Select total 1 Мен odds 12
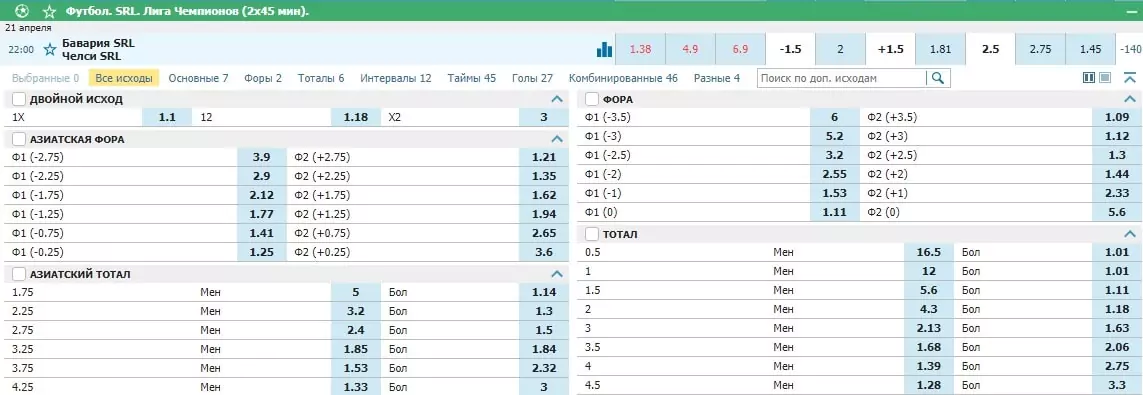The height and width of the screenshot is (395, 1143). pyautogui.click(x=929, y=270)
